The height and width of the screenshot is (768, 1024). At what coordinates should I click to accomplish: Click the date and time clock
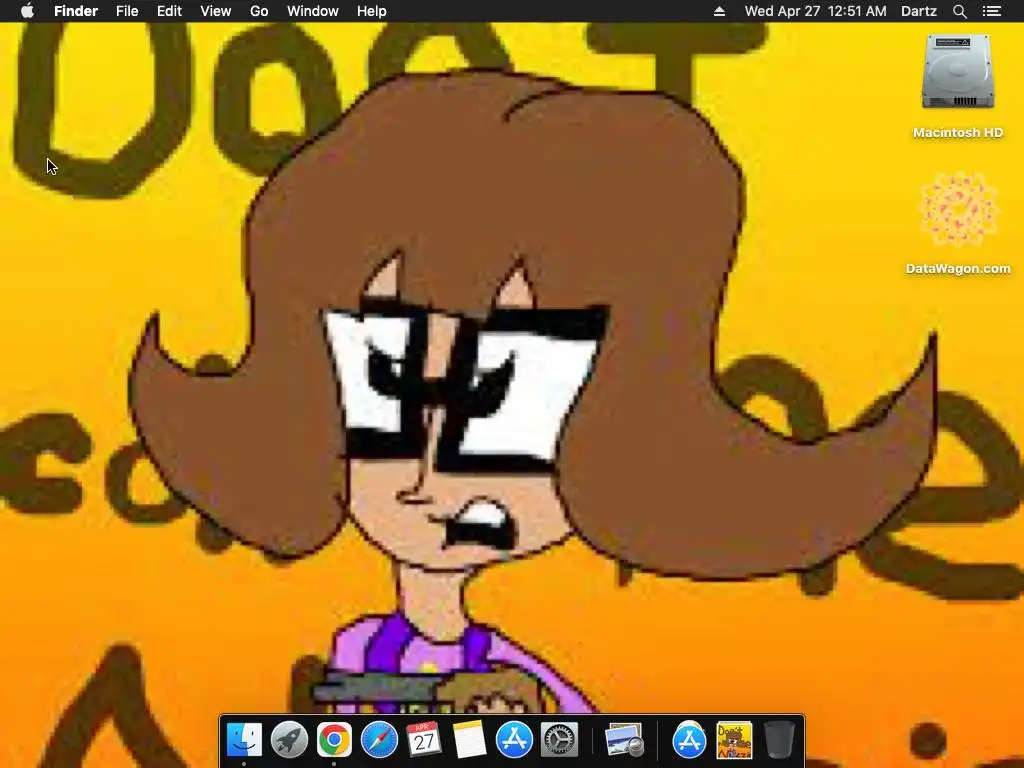[x=816, y=11]
